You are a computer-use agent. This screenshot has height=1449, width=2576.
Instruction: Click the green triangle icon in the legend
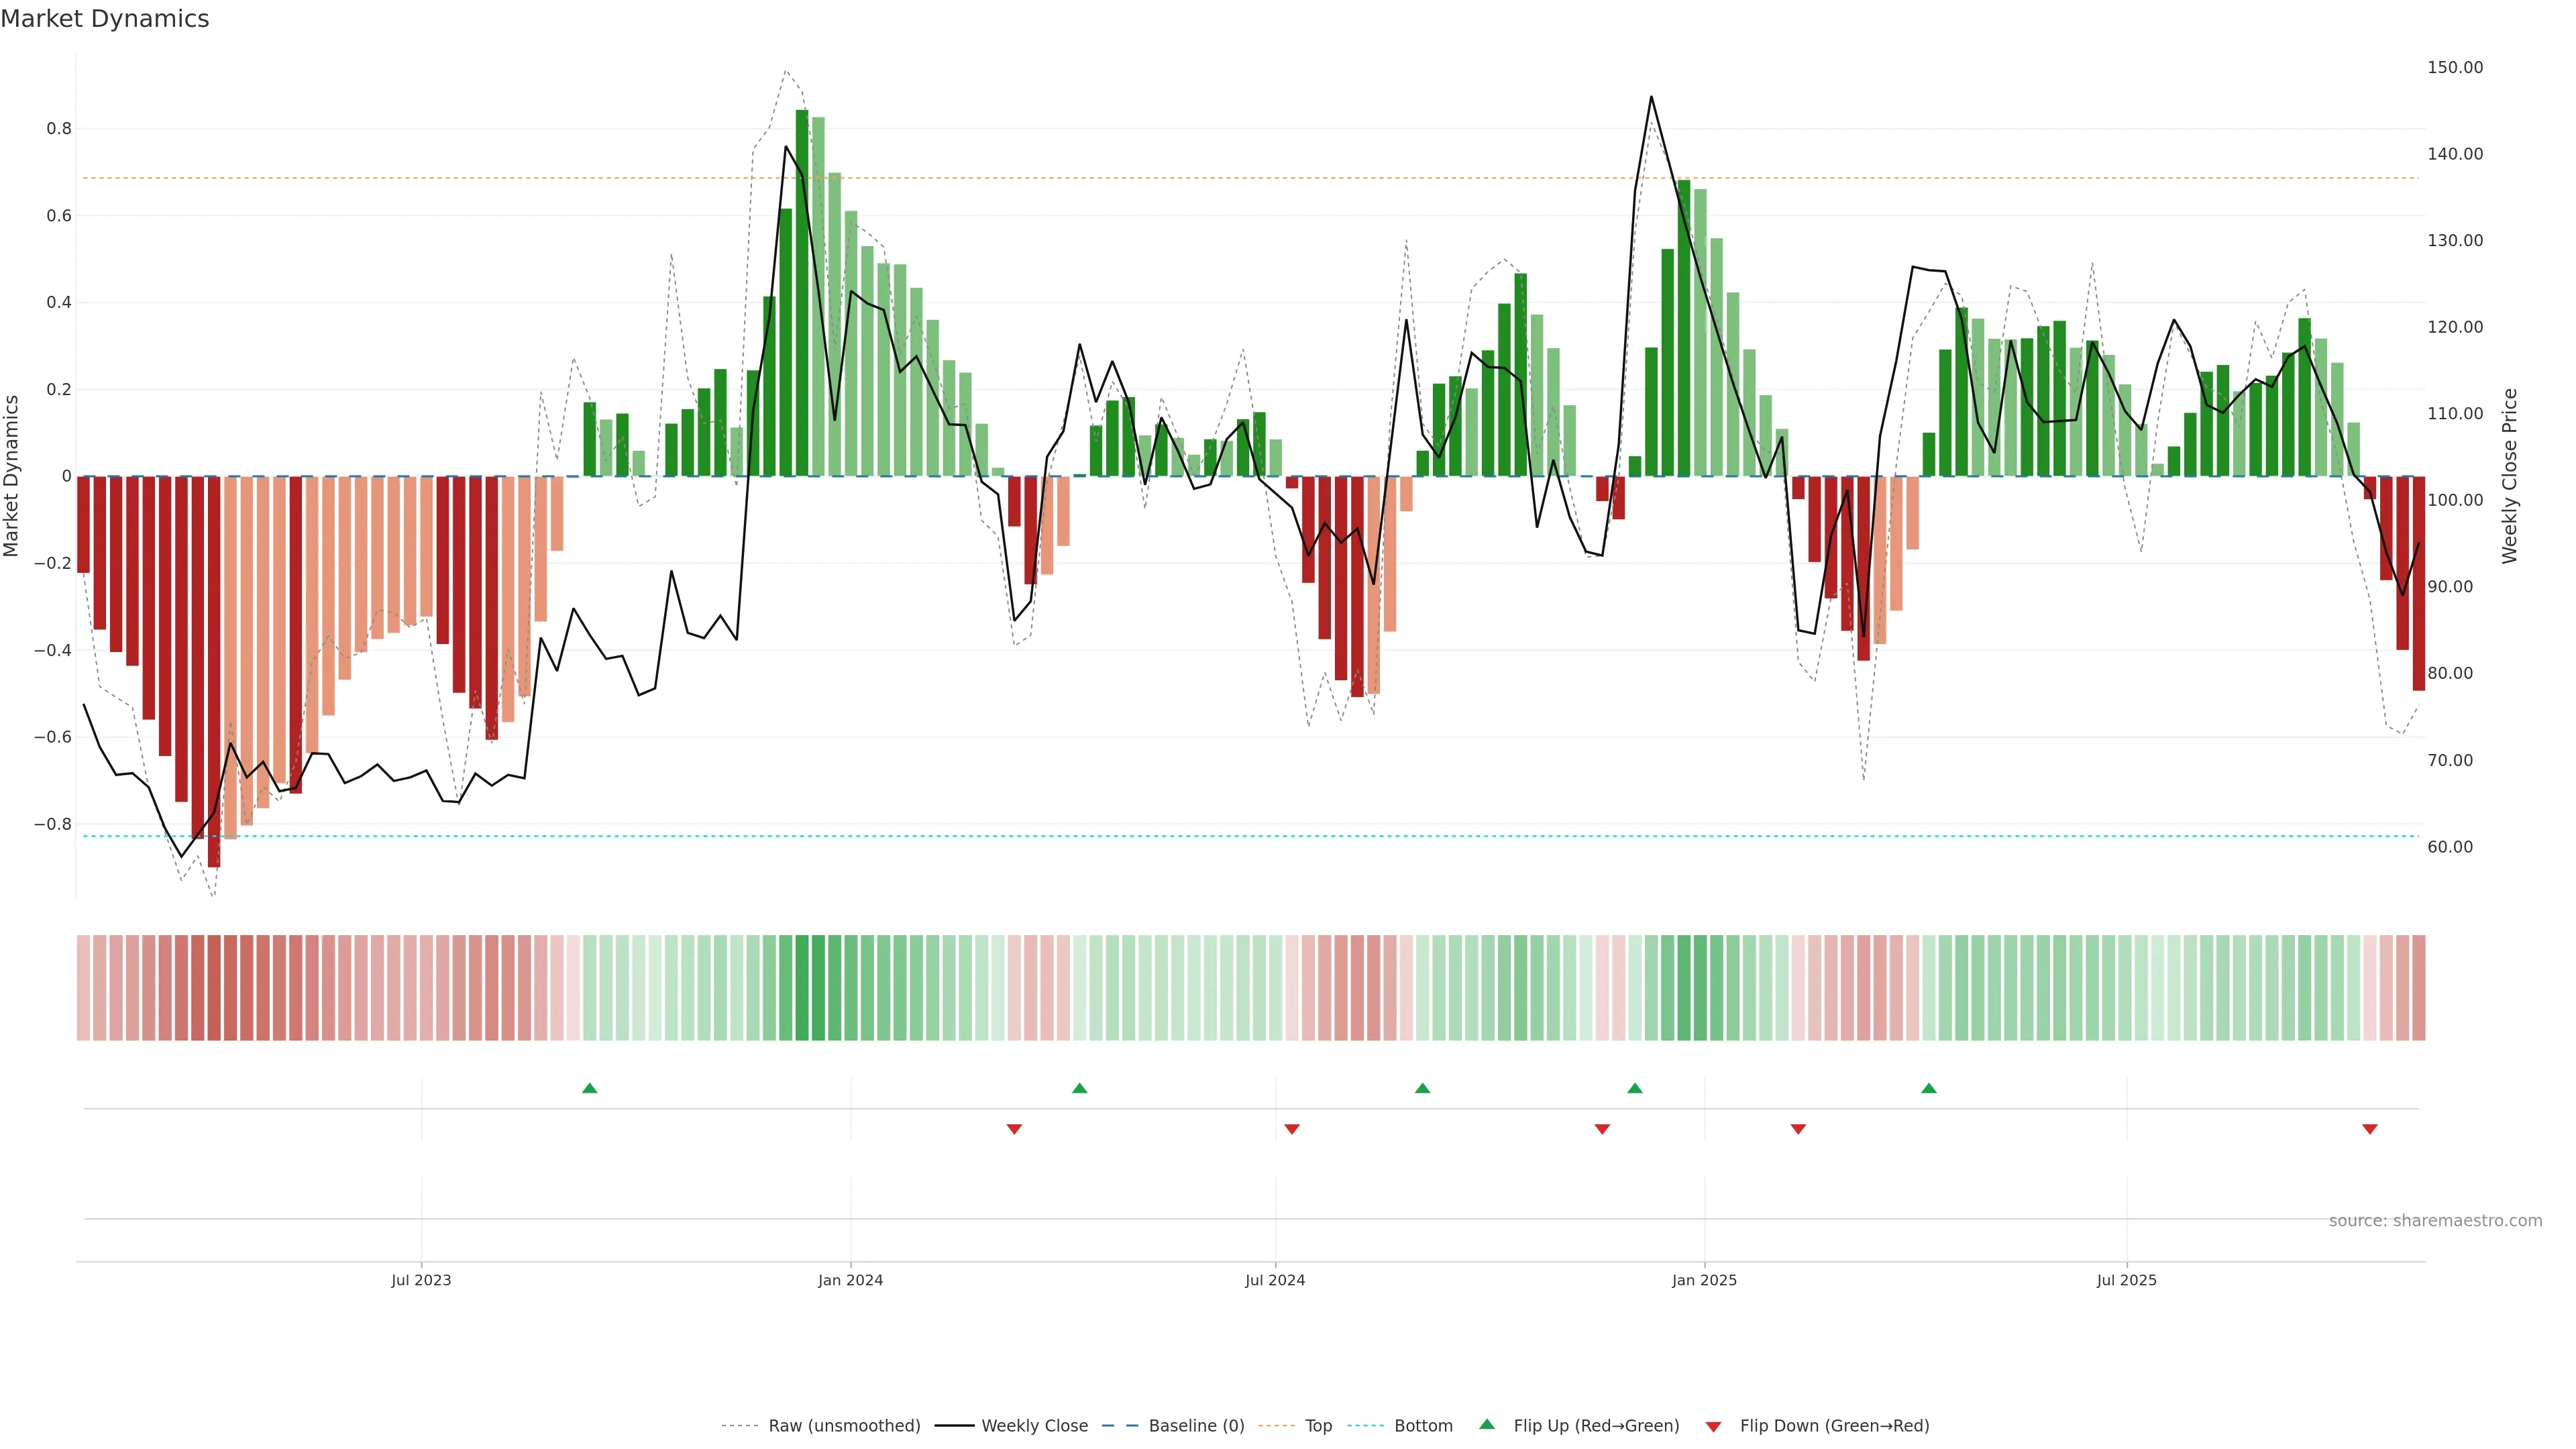coord(1487,1424)
